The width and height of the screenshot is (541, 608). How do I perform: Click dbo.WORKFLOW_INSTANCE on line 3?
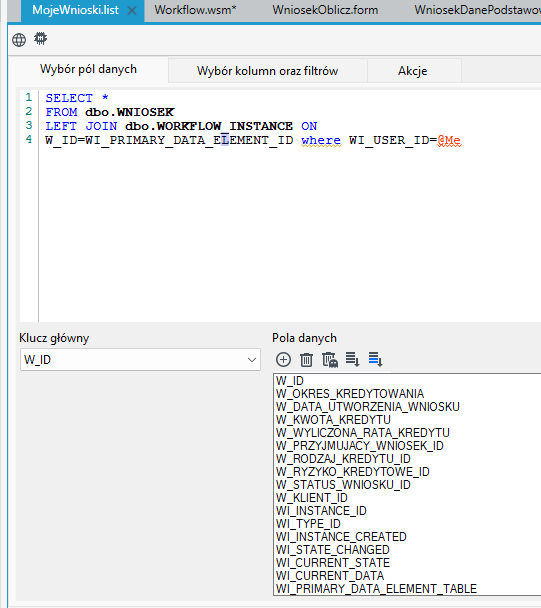pos(209,126)
